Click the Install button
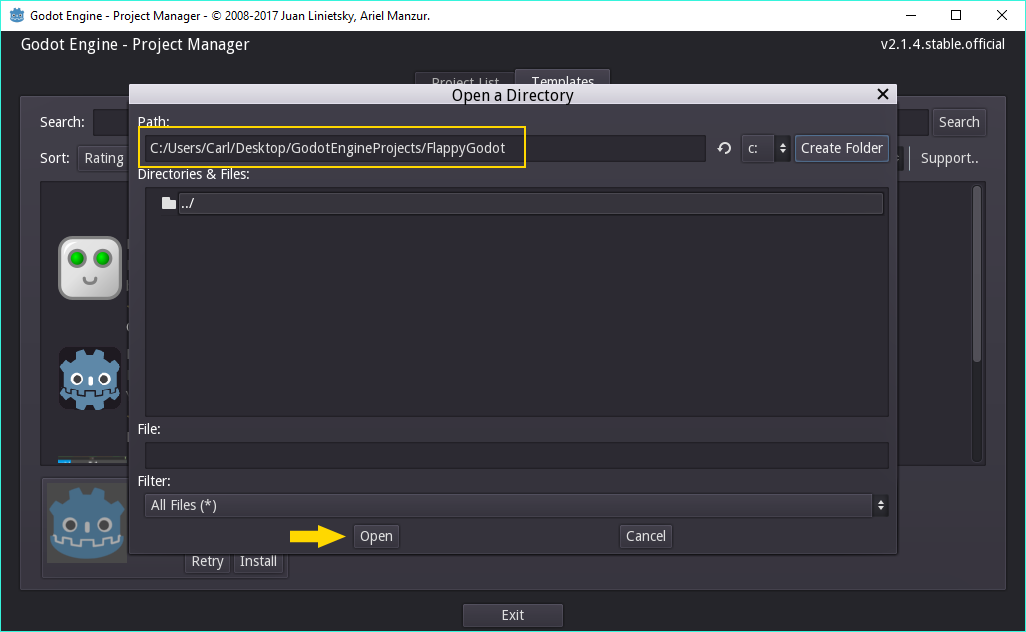Screen dimensions: 1026x632 tap(258, 561)
